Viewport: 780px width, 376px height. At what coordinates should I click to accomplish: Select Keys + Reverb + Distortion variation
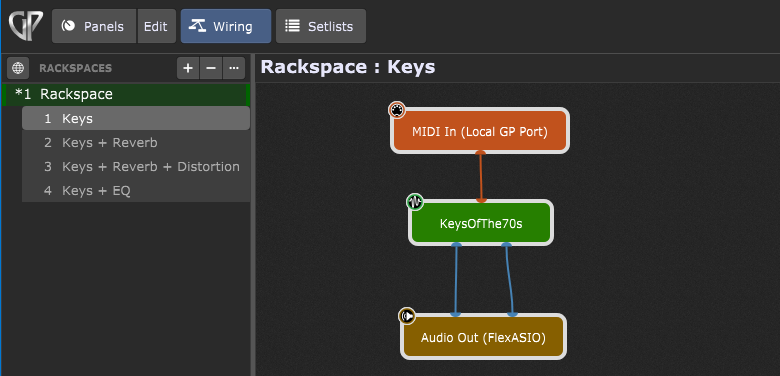[136, 167]
